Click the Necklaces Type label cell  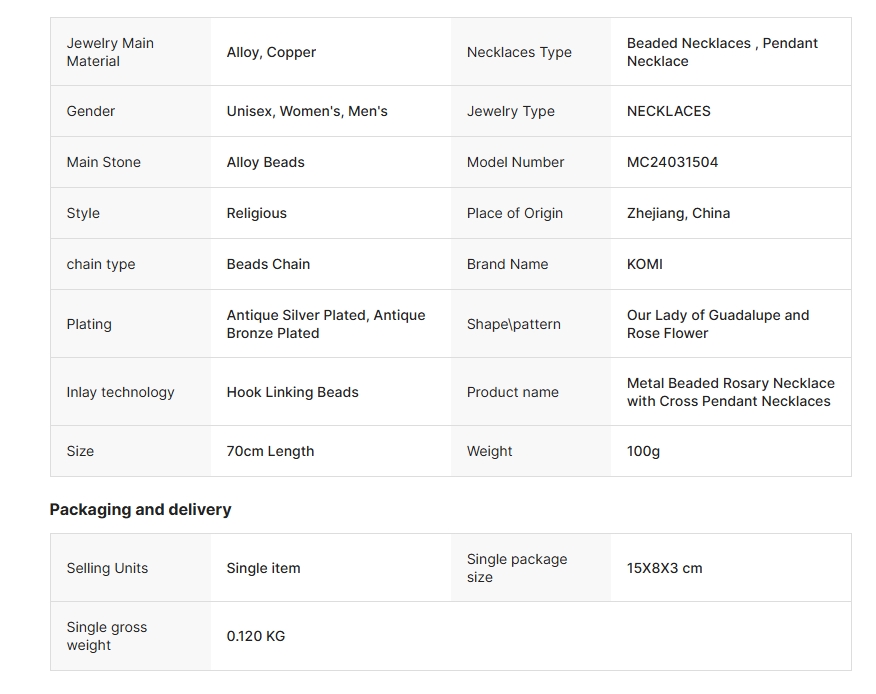point(519,52)
